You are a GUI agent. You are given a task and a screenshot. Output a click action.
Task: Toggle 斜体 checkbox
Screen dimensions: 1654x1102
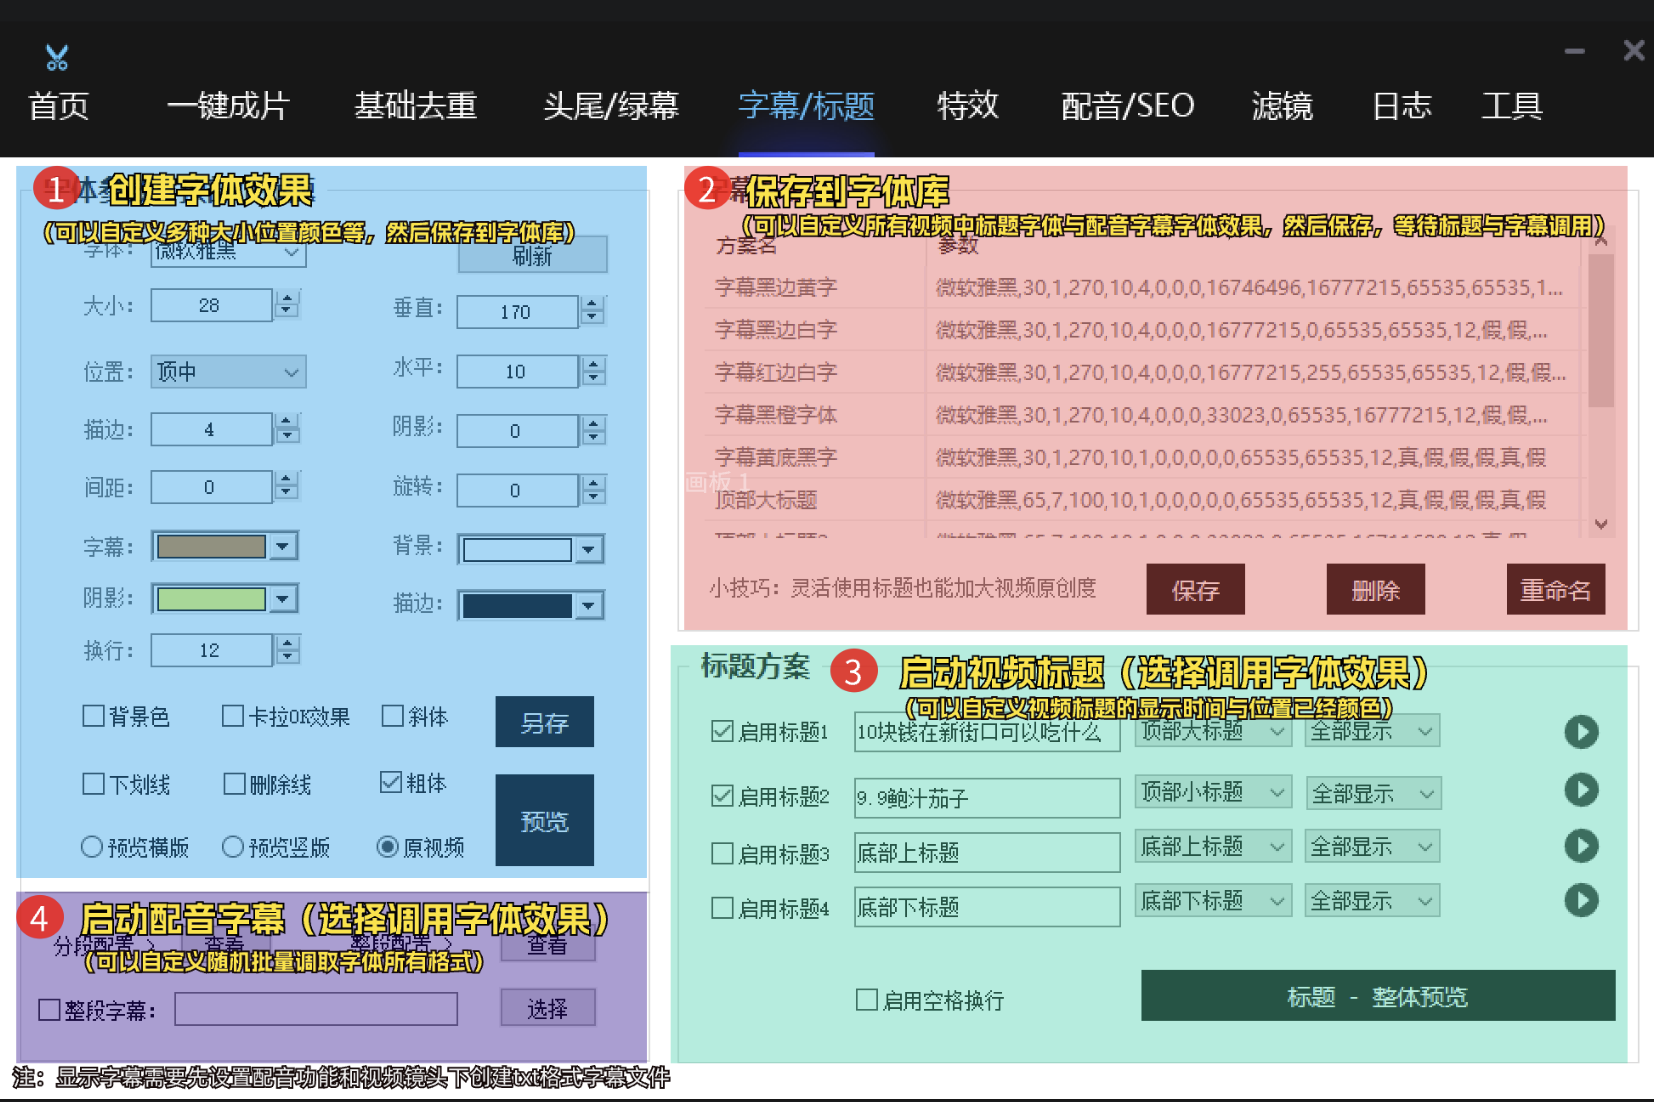[x=393, y=716]
